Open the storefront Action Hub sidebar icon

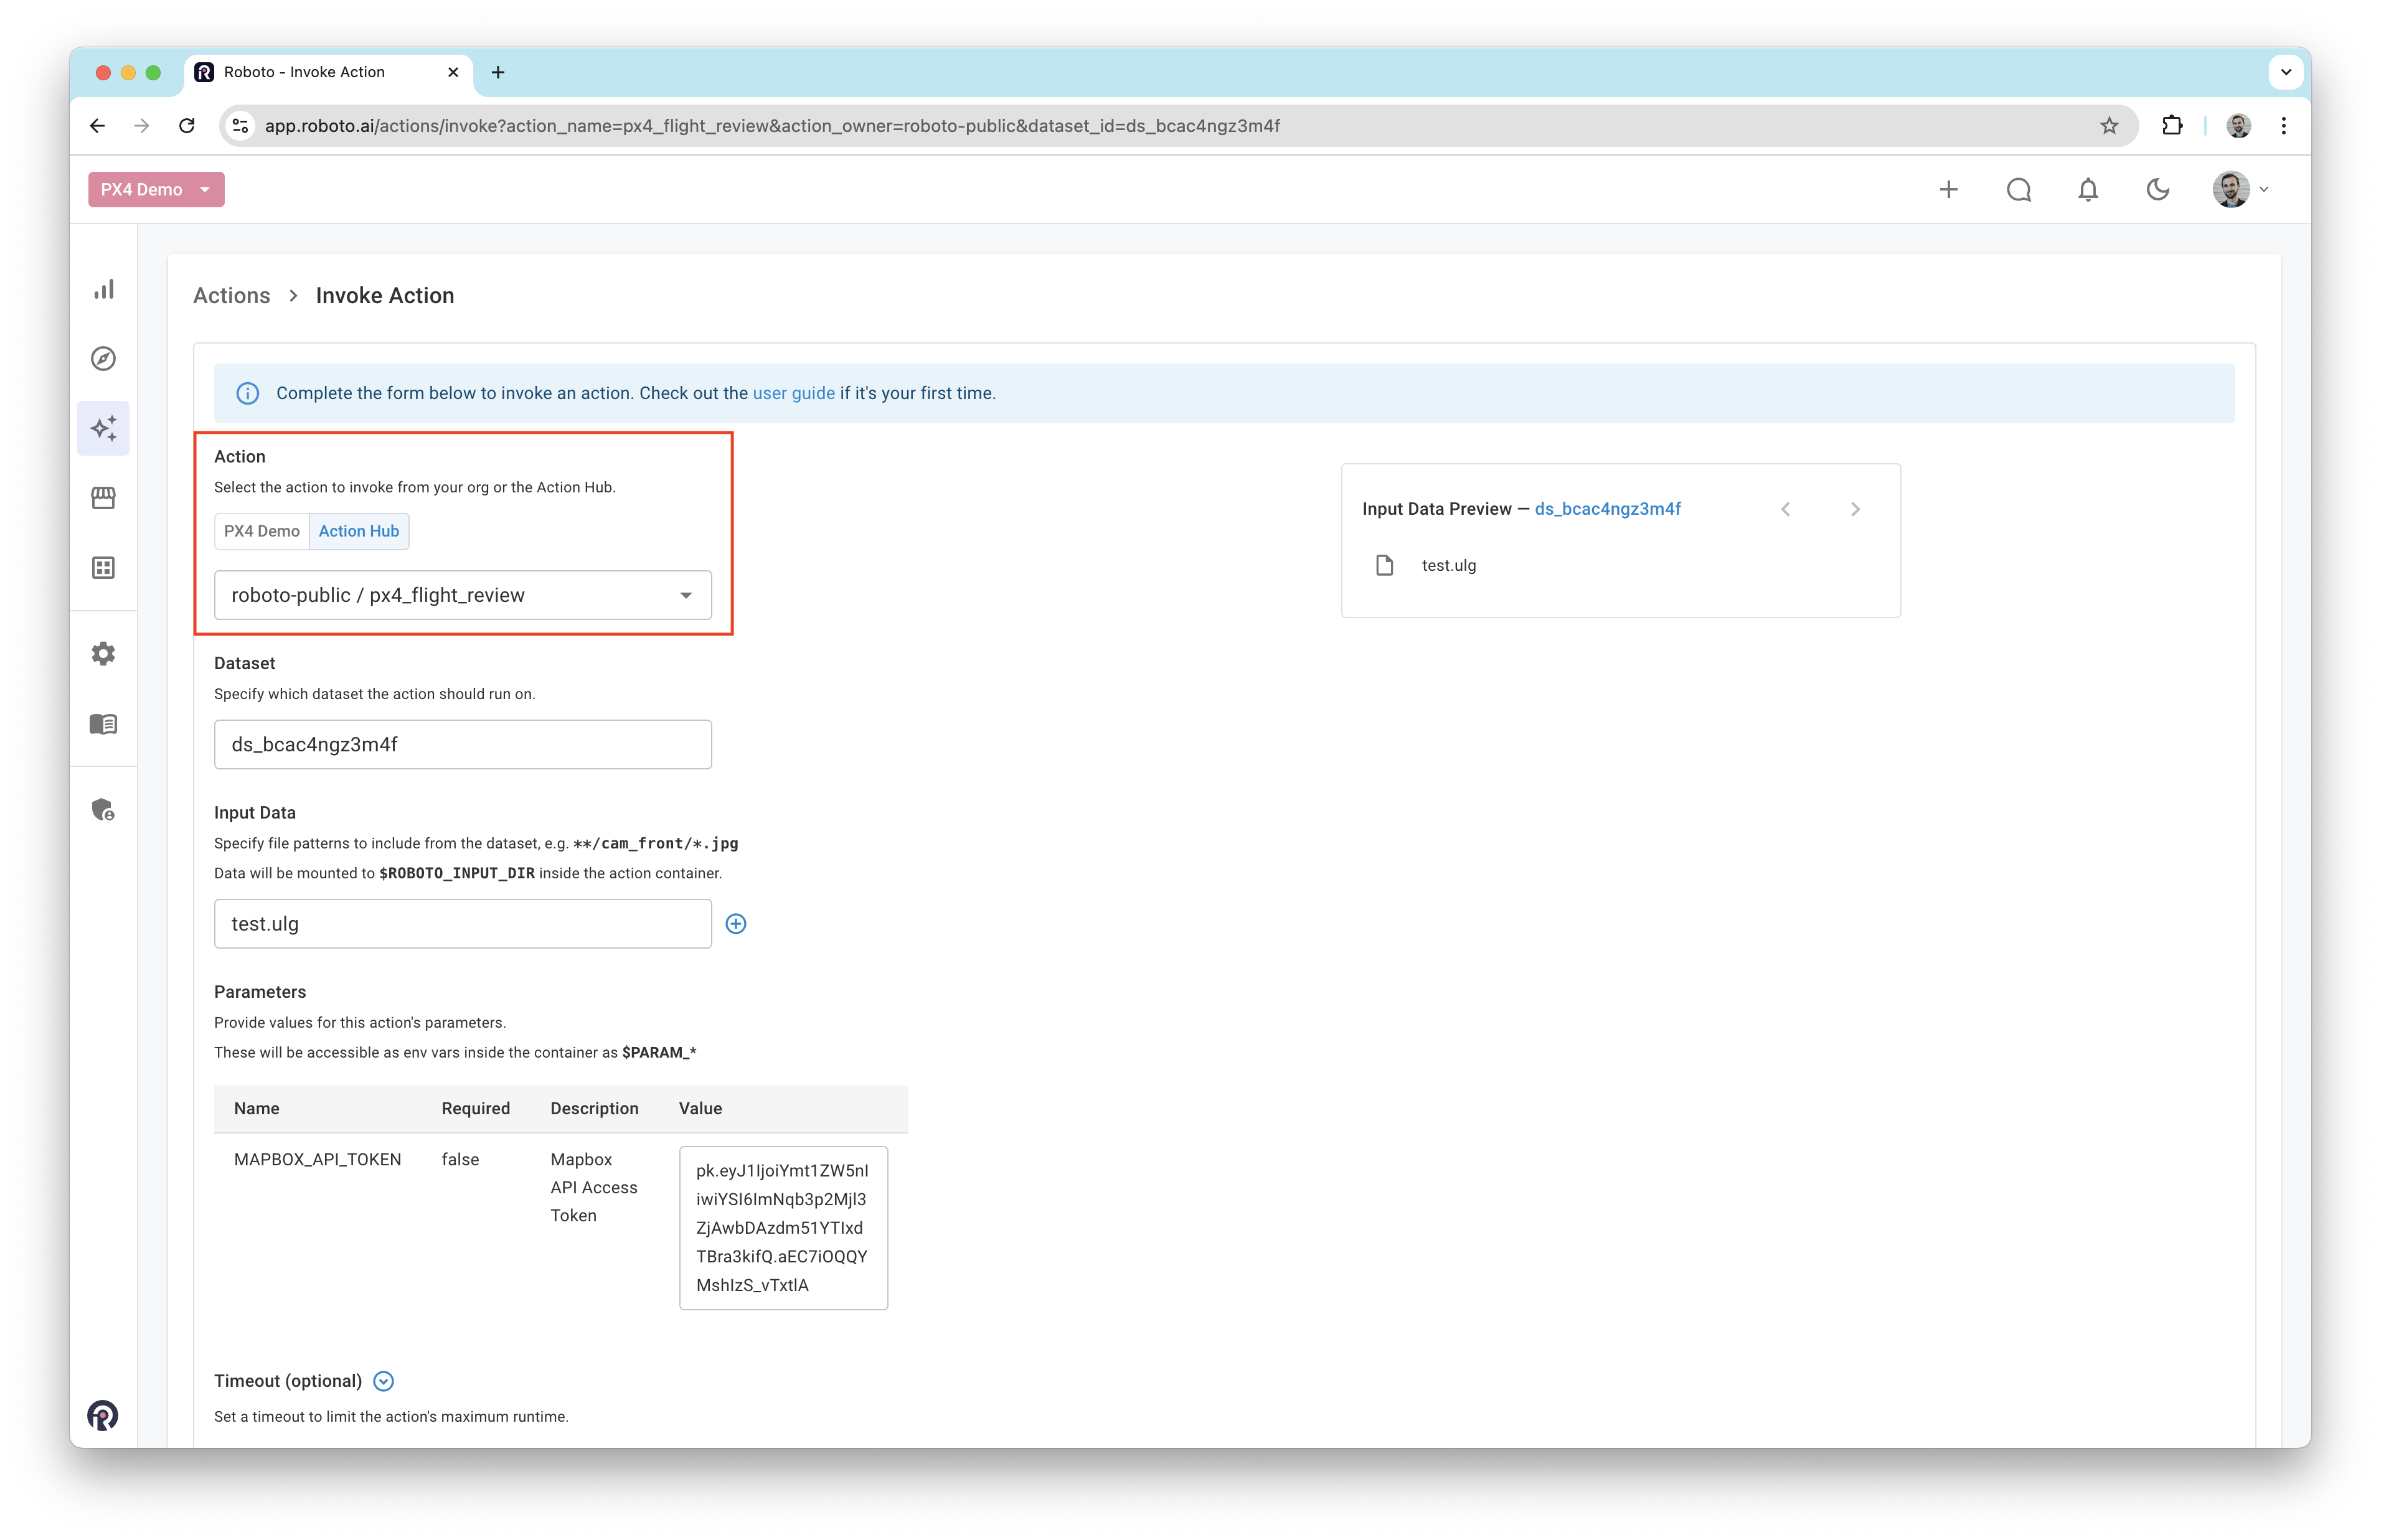pos(104,498)
